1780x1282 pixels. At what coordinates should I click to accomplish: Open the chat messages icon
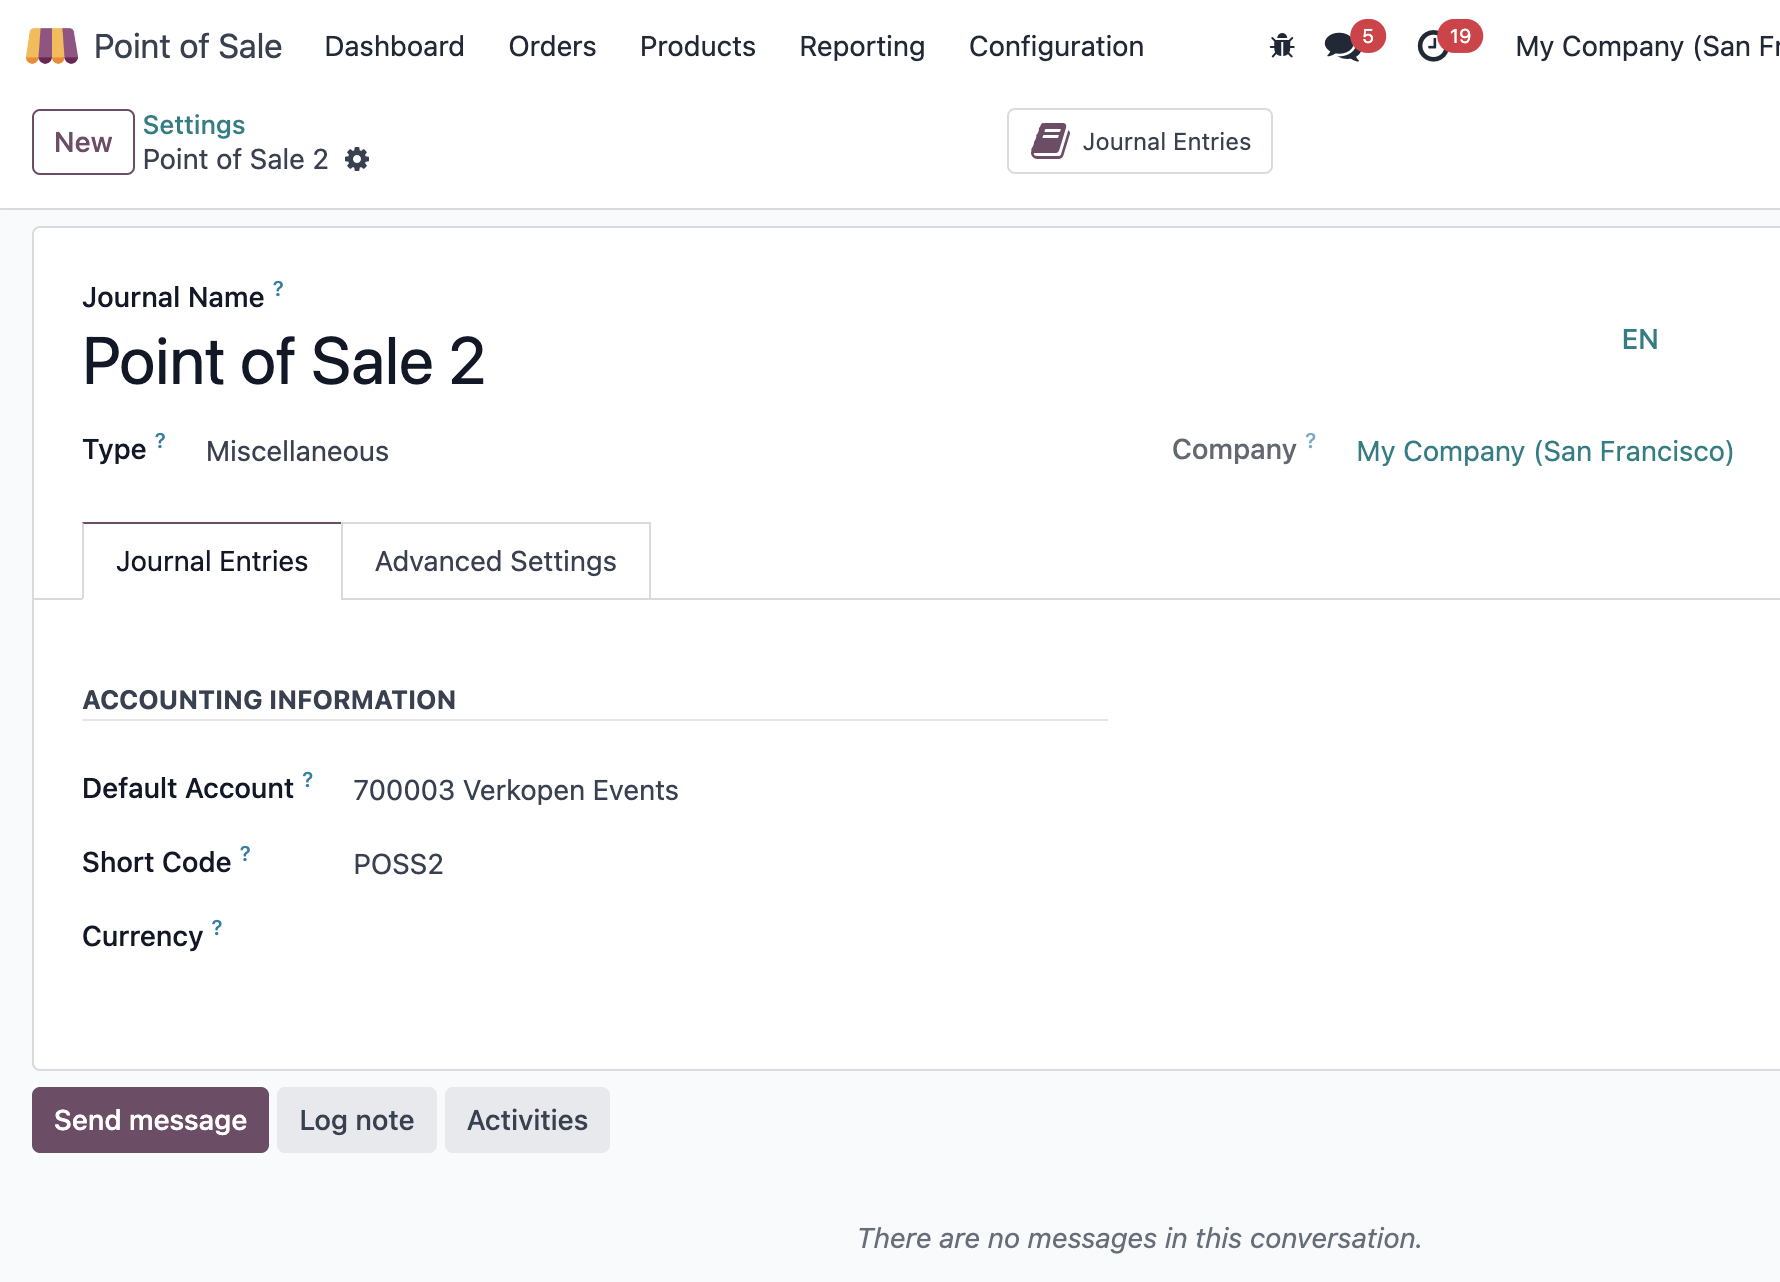(x=1342, y=46)
